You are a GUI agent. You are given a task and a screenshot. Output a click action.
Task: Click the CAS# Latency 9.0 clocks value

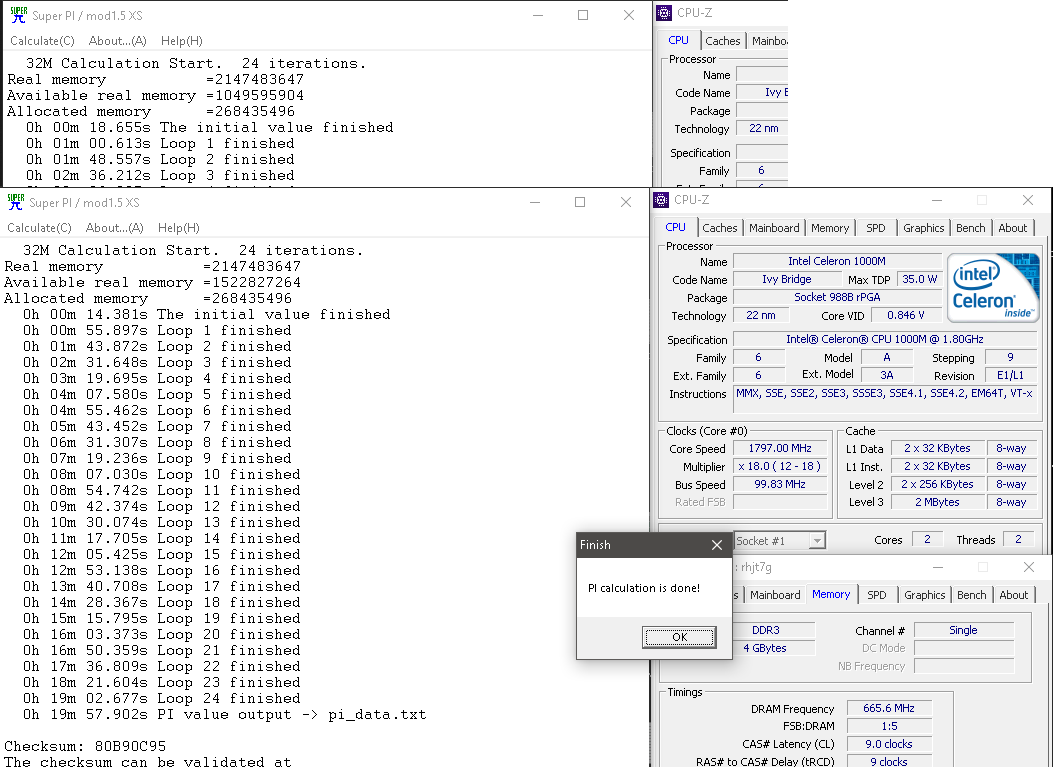click(x=888, y=744)
